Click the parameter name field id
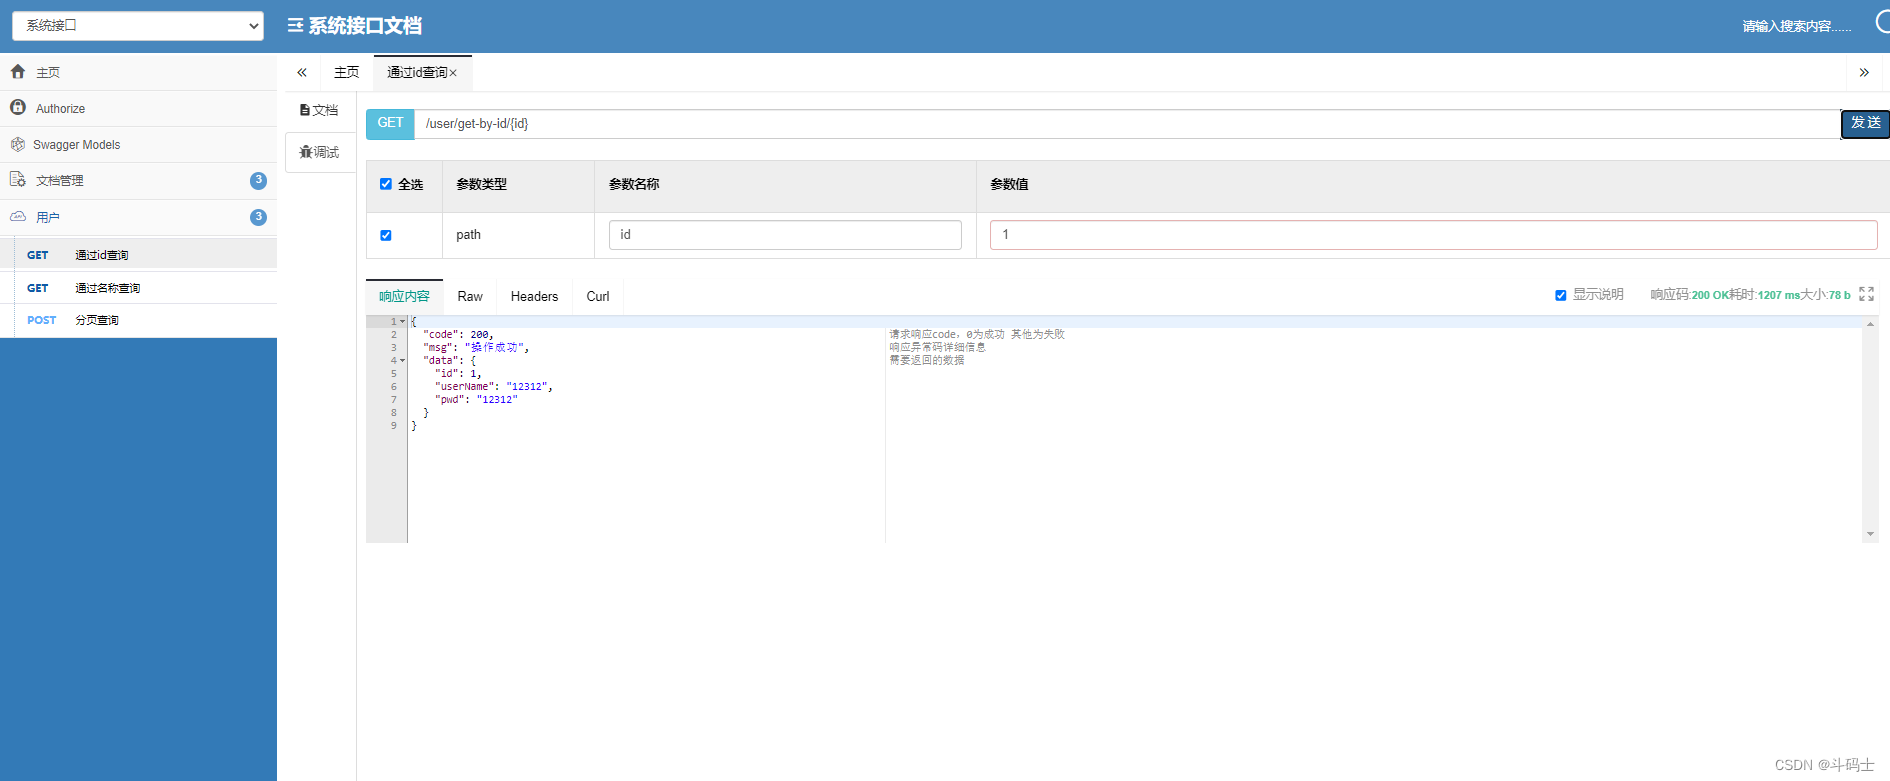This screenshot has width=1890, height=781. coord(785,235)
